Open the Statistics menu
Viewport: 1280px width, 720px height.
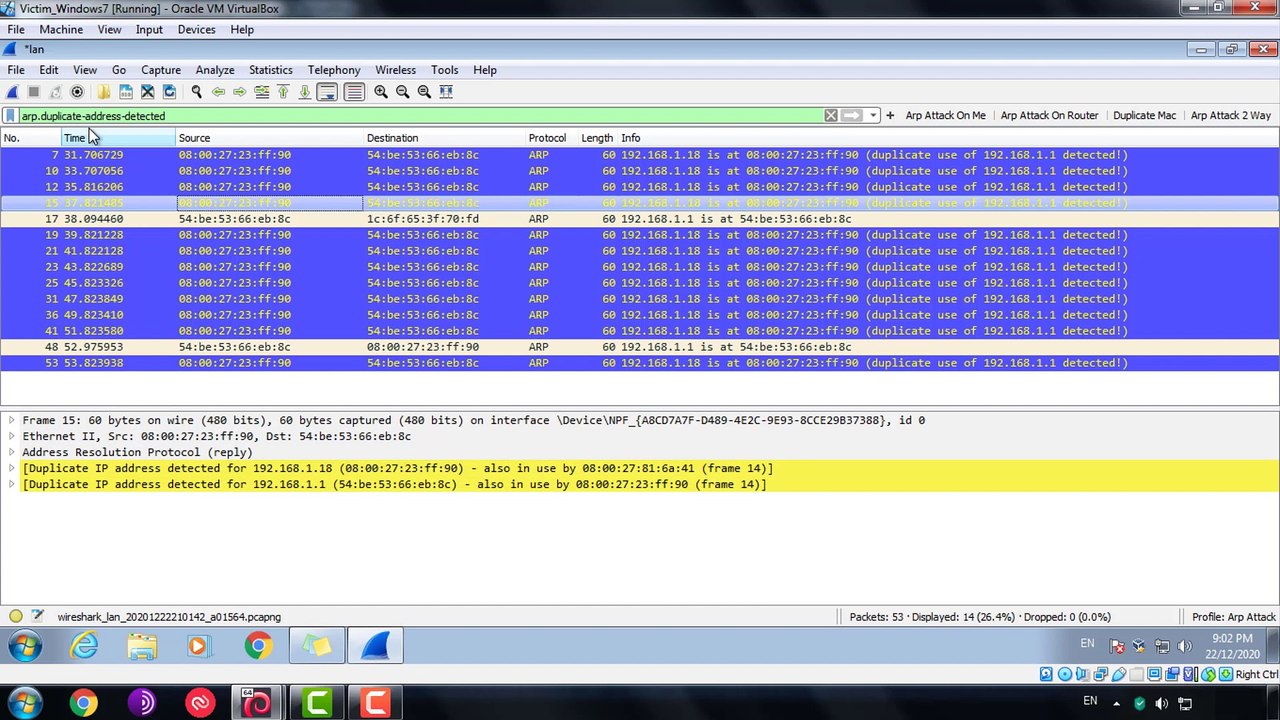coord(270,70)
